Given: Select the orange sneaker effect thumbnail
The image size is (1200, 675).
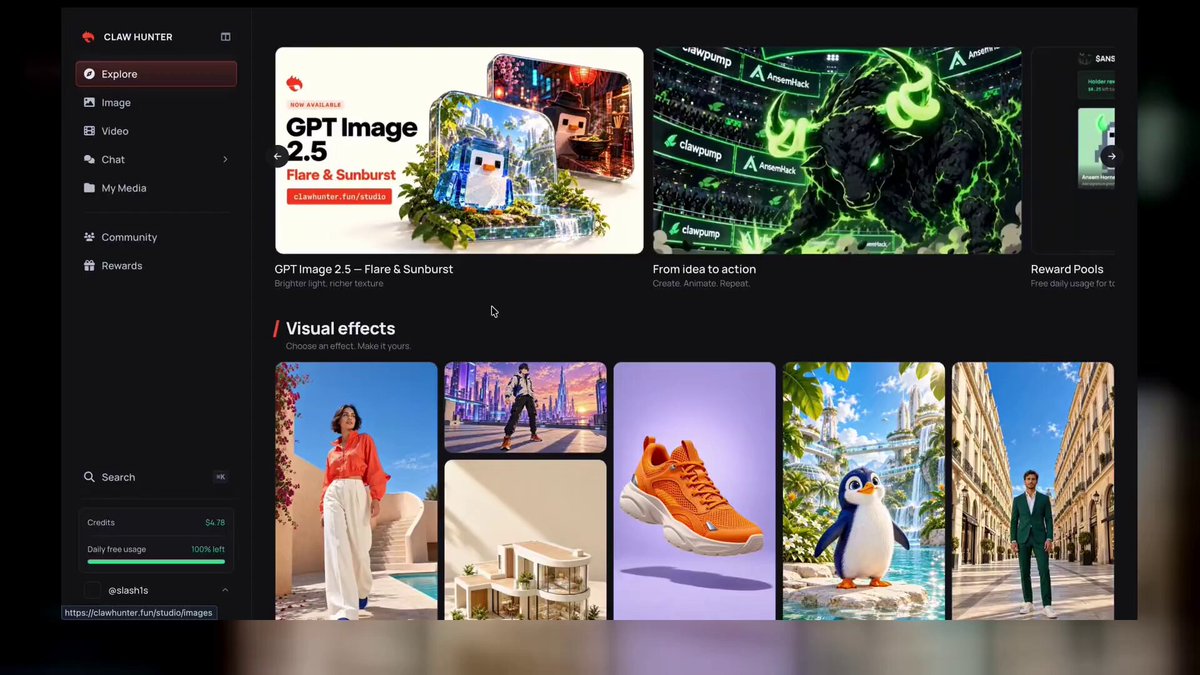Looking at the screenshot, I should pyautogui.click(x=694, y=491).
